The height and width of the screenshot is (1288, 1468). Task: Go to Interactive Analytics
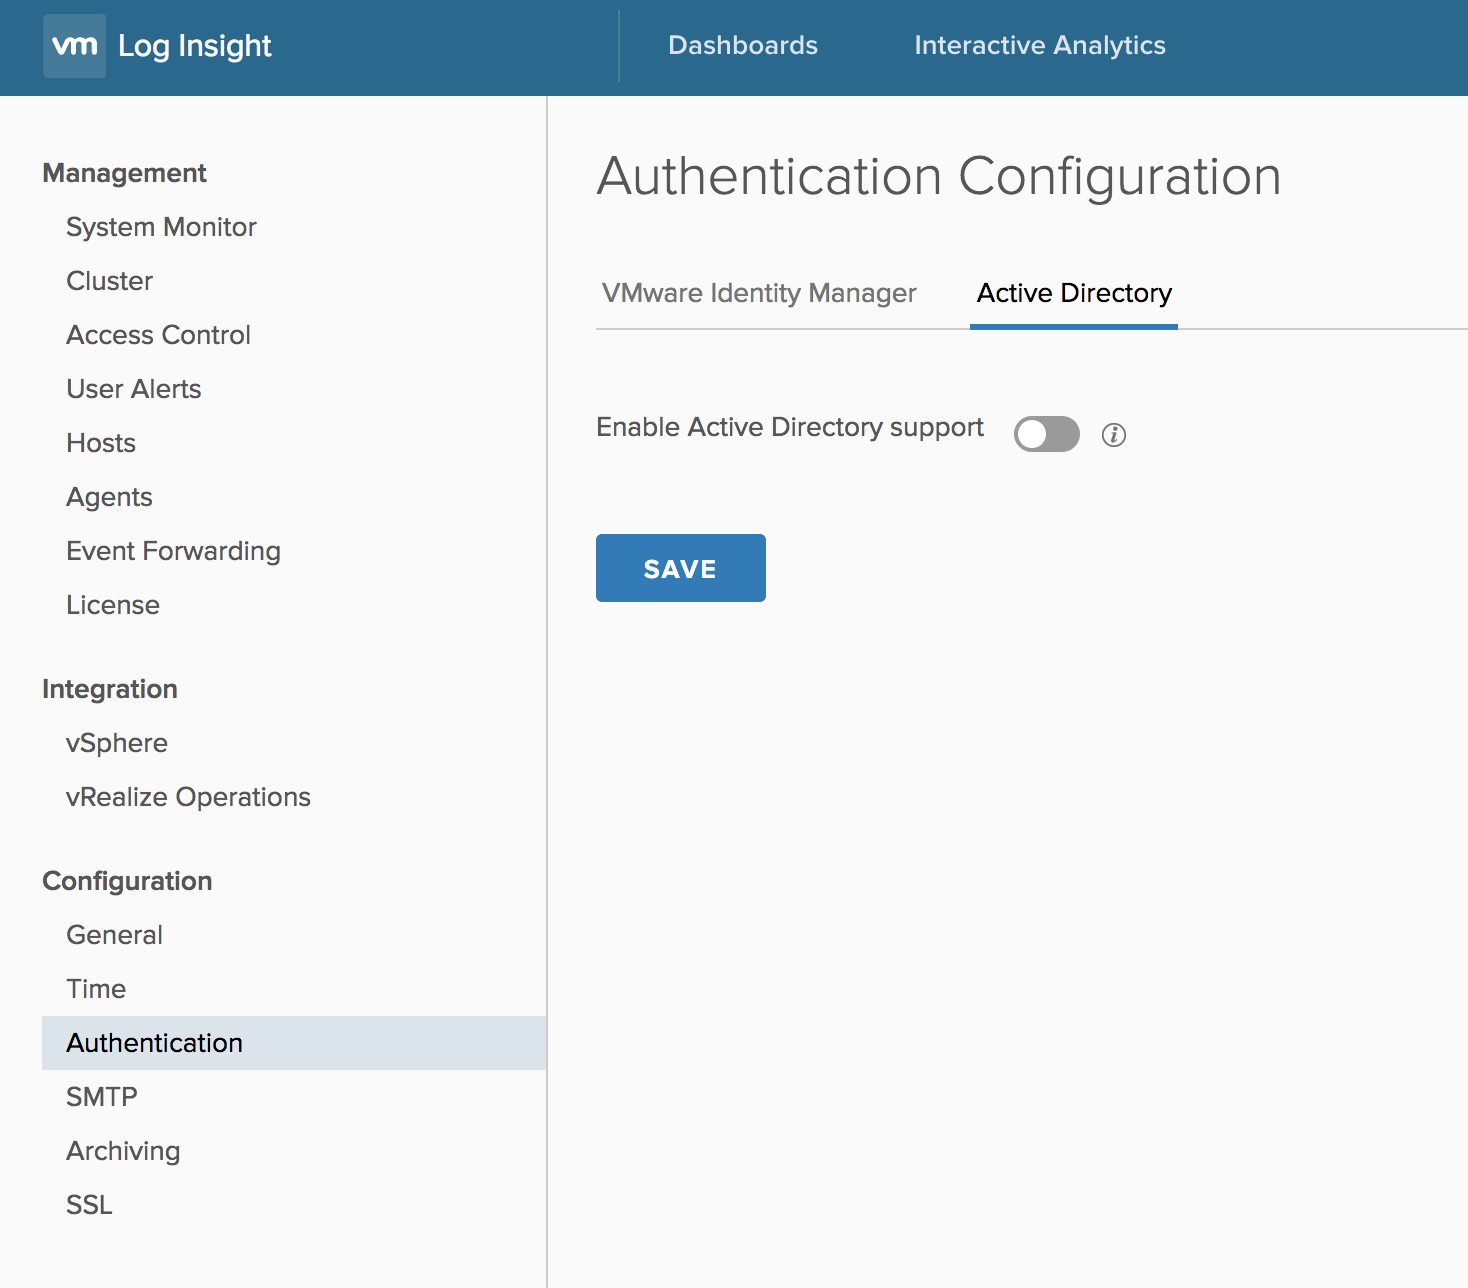click(x=1039, y=46)
